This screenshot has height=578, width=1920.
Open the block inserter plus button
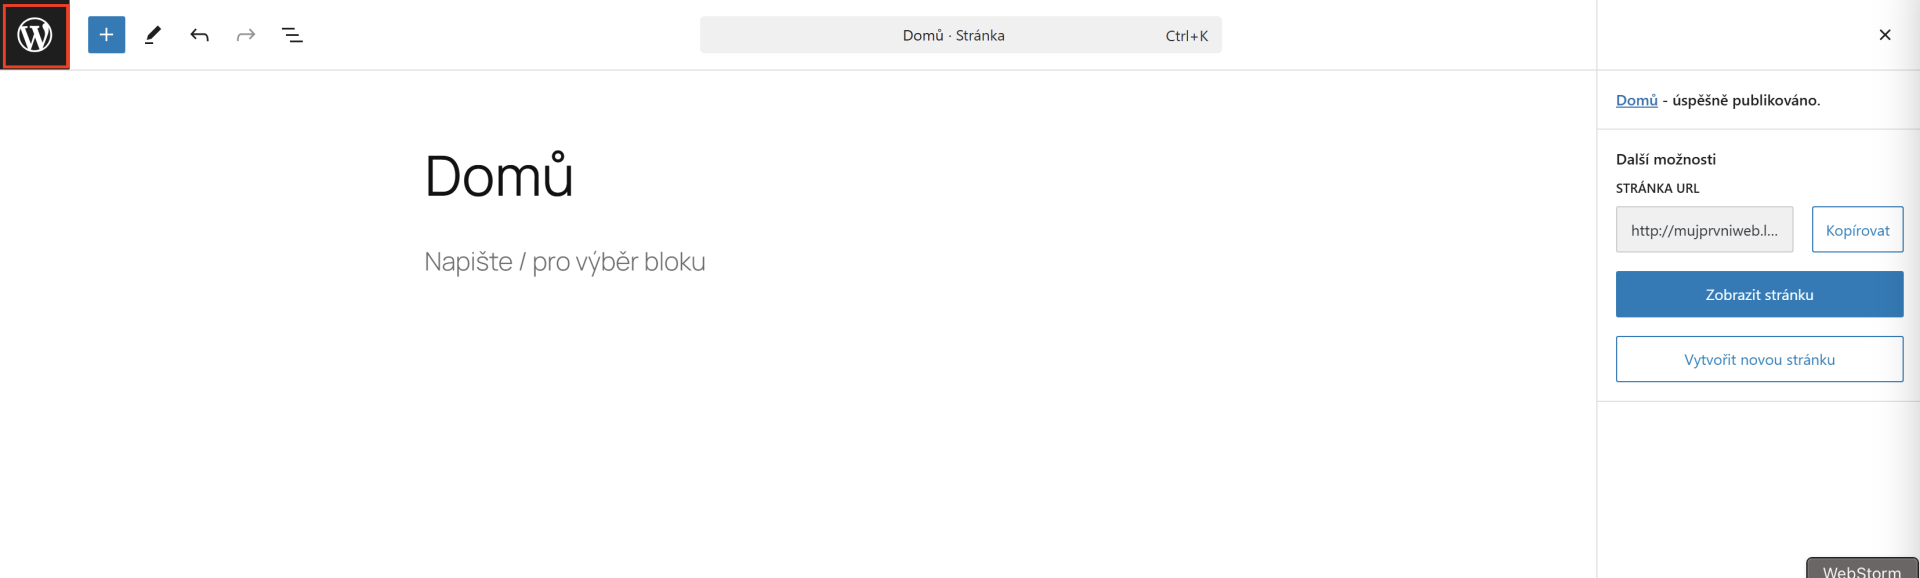point(106,35)
